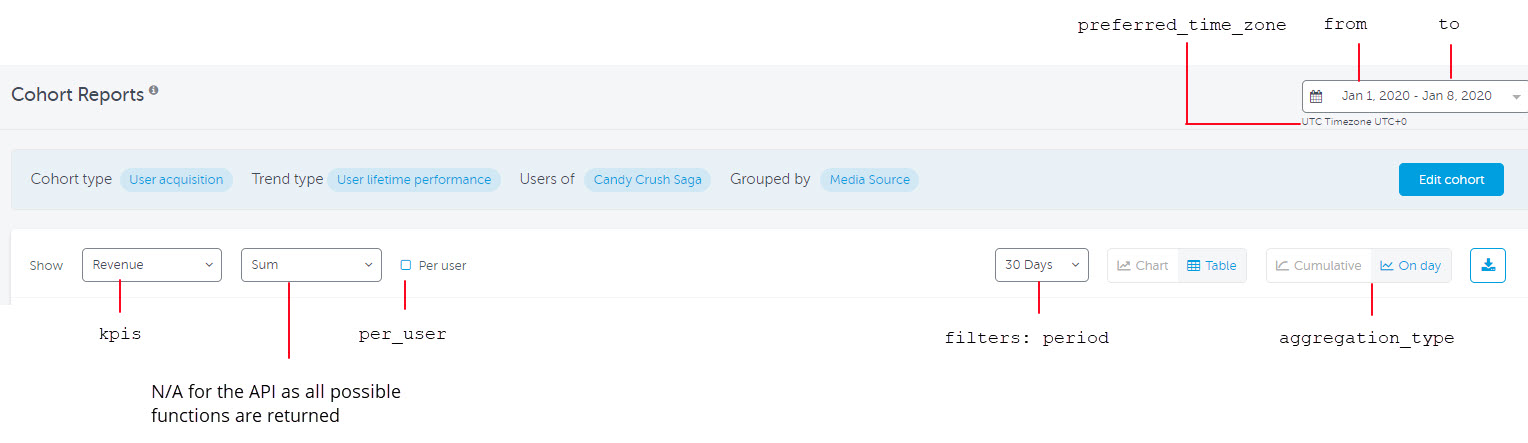Switch to Chart view tab
Viewport: 1528px width, 443px height.
[1142, 266]
